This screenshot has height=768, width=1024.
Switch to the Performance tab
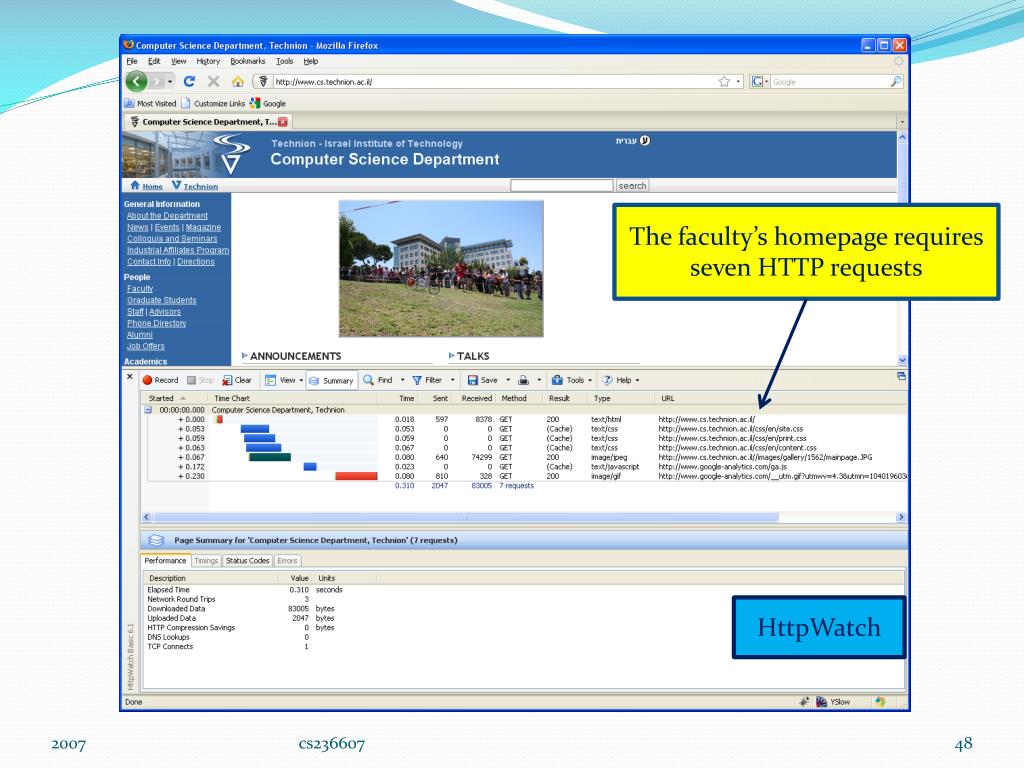pos(165,560)
